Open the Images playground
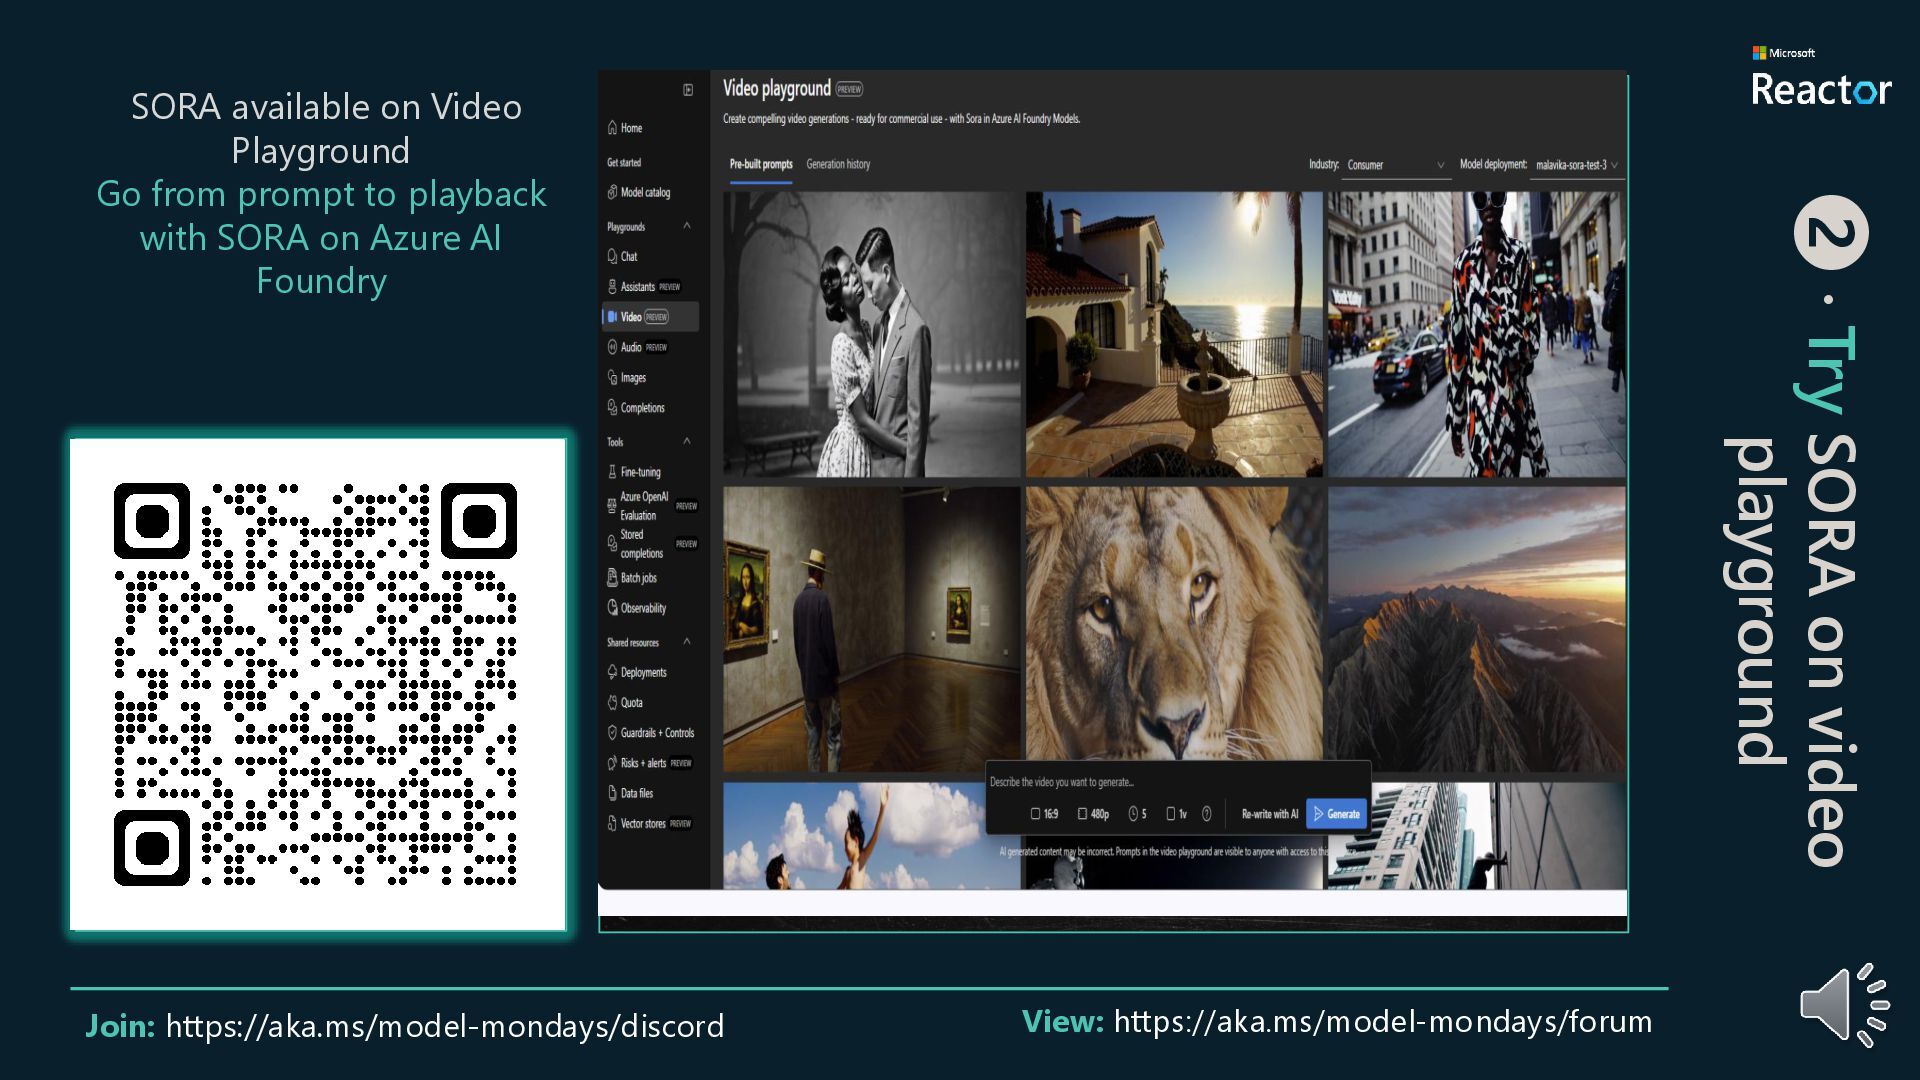1920x1080 pixels. point(627,377)
